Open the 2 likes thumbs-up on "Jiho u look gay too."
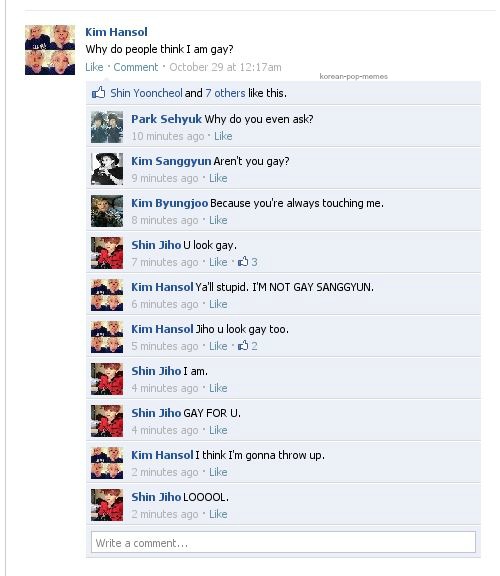This screenshot has height=576, width=500. click(x=248, y=346)
